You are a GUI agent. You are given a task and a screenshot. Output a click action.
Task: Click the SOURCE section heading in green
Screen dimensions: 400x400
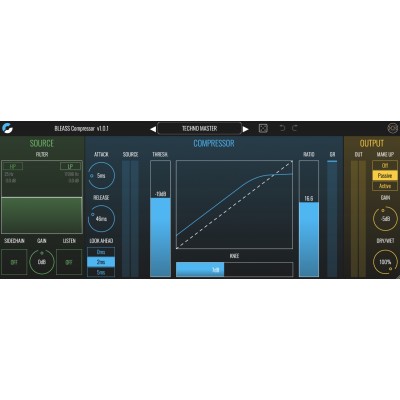tap(42, 144)
